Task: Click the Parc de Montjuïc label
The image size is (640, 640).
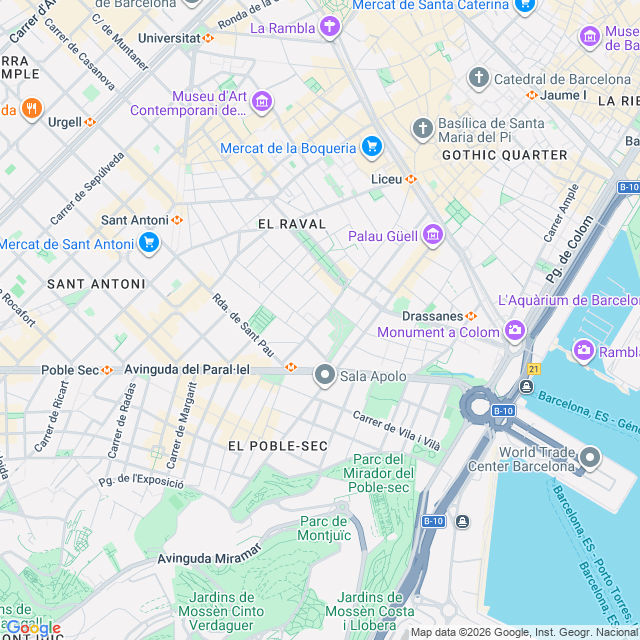Action: pos(324,528)
